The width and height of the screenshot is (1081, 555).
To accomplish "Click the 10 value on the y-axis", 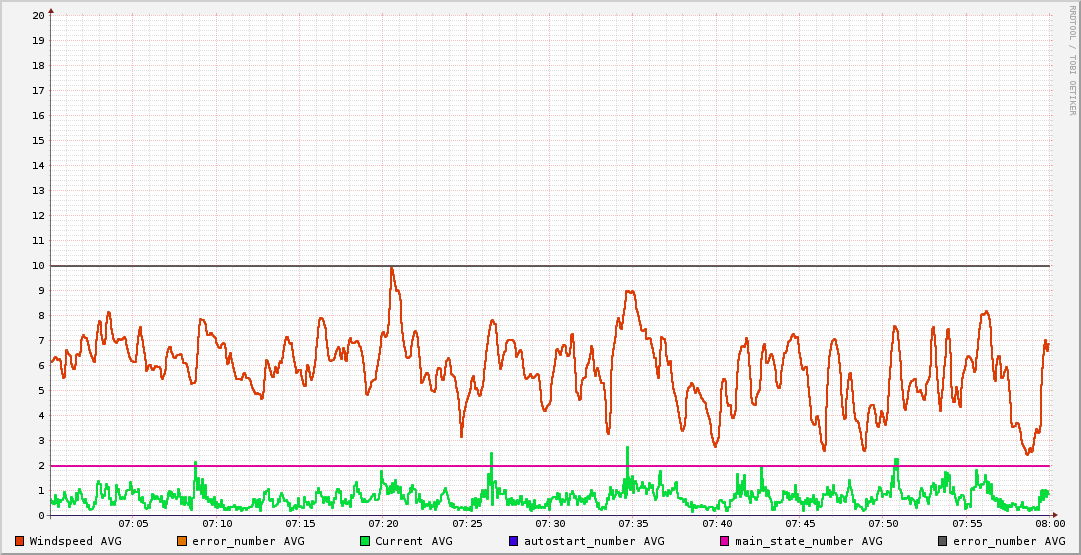I will click(38, 265).
